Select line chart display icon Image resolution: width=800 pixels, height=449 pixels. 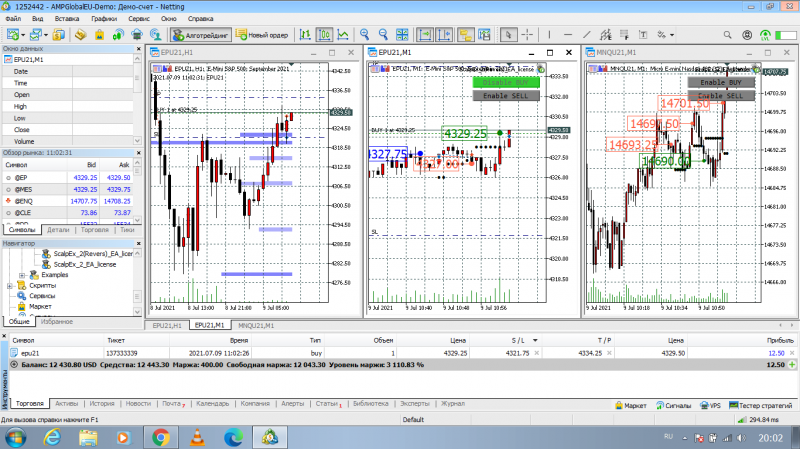(343, 35)
